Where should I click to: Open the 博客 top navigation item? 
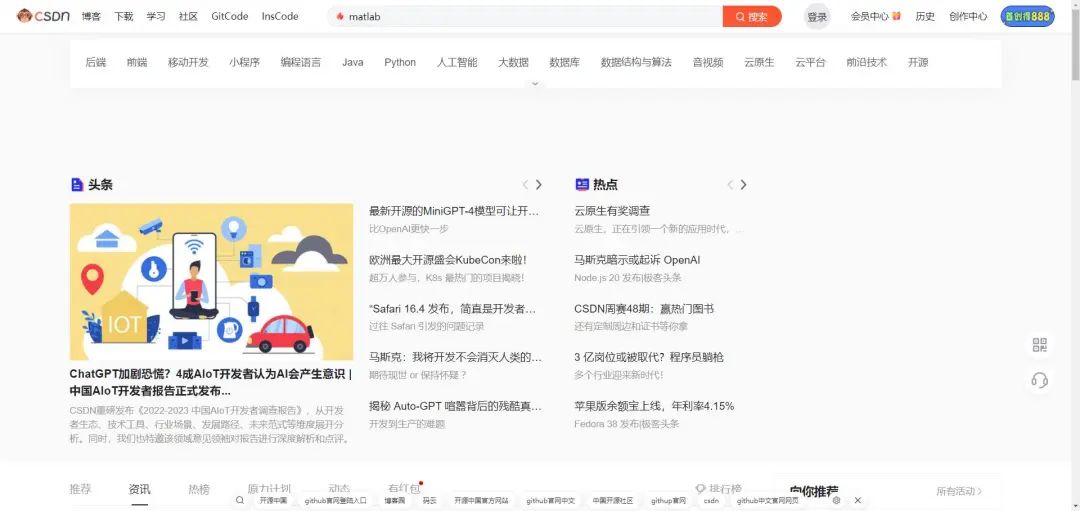[91, 17]
